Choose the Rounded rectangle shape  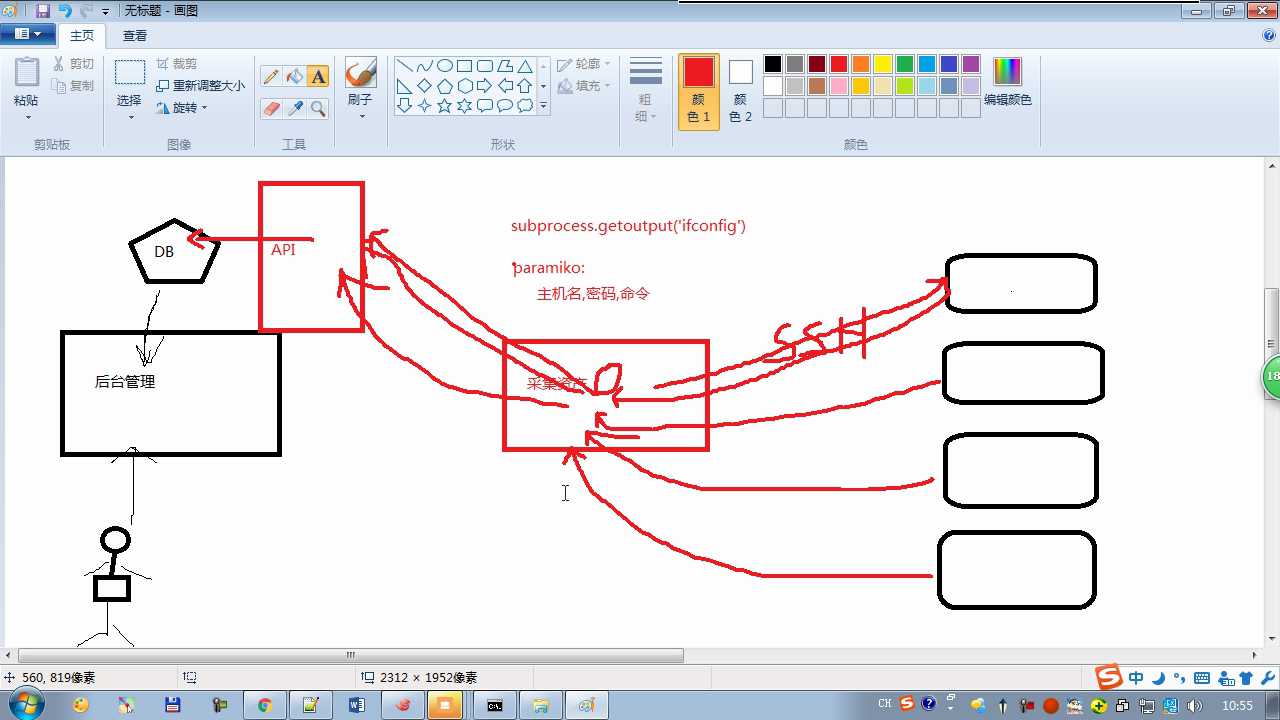point(485,66)
